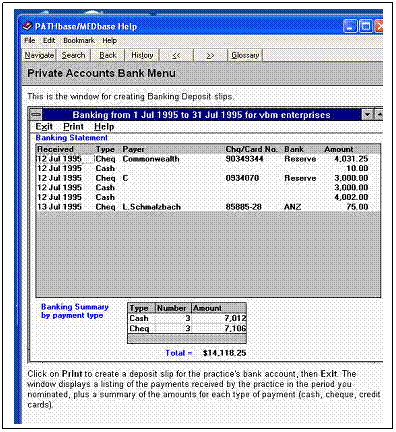Select the Commonwealth payer cell
The height and width of the screenshot is (432, 396).
[x=151, y=159]
